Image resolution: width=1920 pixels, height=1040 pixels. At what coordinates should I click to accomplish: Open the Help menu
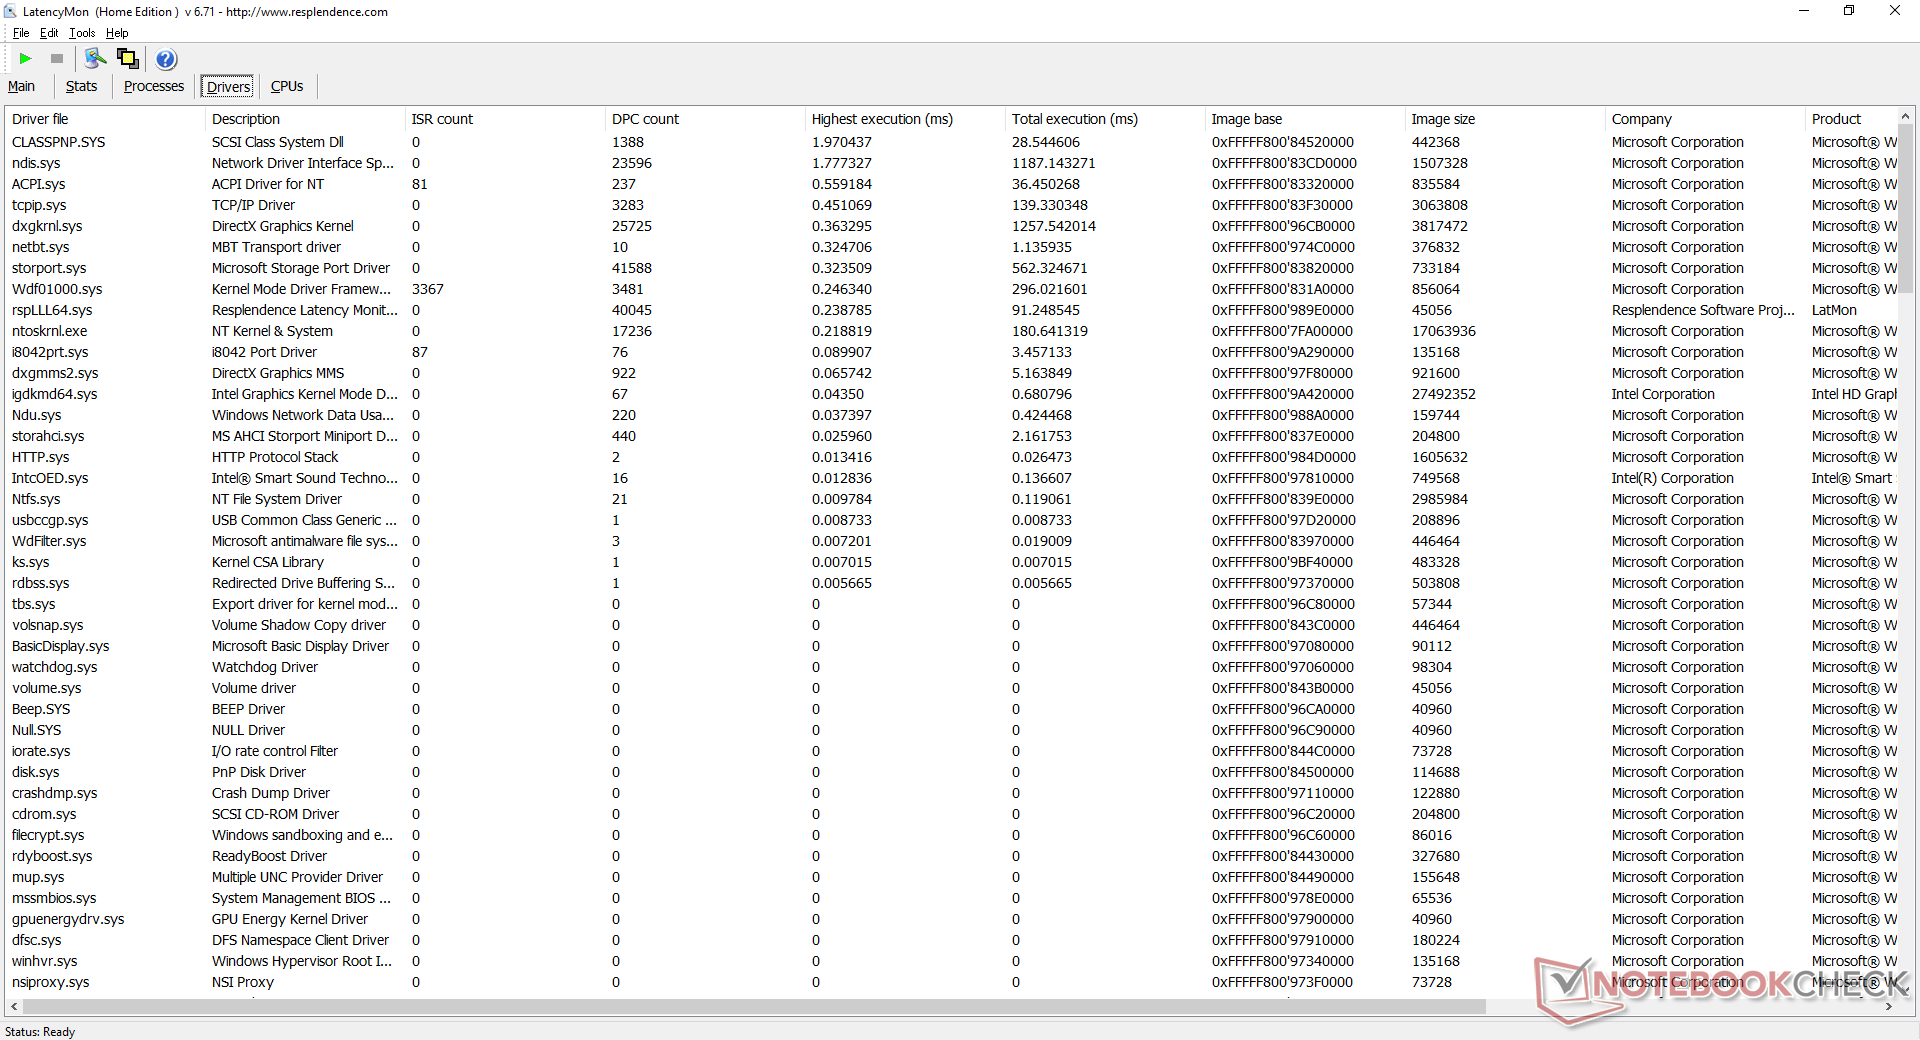pyautogui.click(x=117, y=33)
